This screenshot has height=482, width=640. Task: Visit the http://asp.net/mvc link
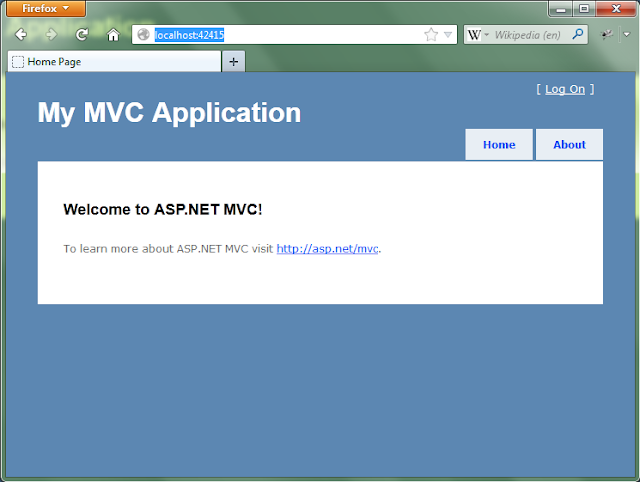pyautogui.click(x=327, y=249)
